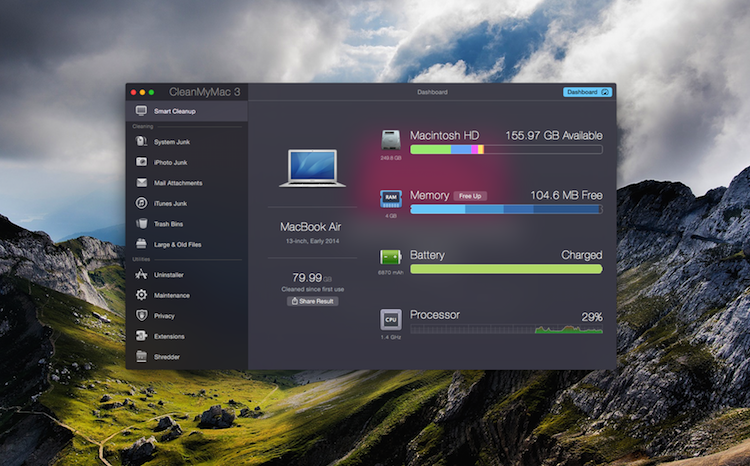Select iTunes Junk in sidebar
The width and height of the screenshot is (750, 466).
click(x=170, y=204)
